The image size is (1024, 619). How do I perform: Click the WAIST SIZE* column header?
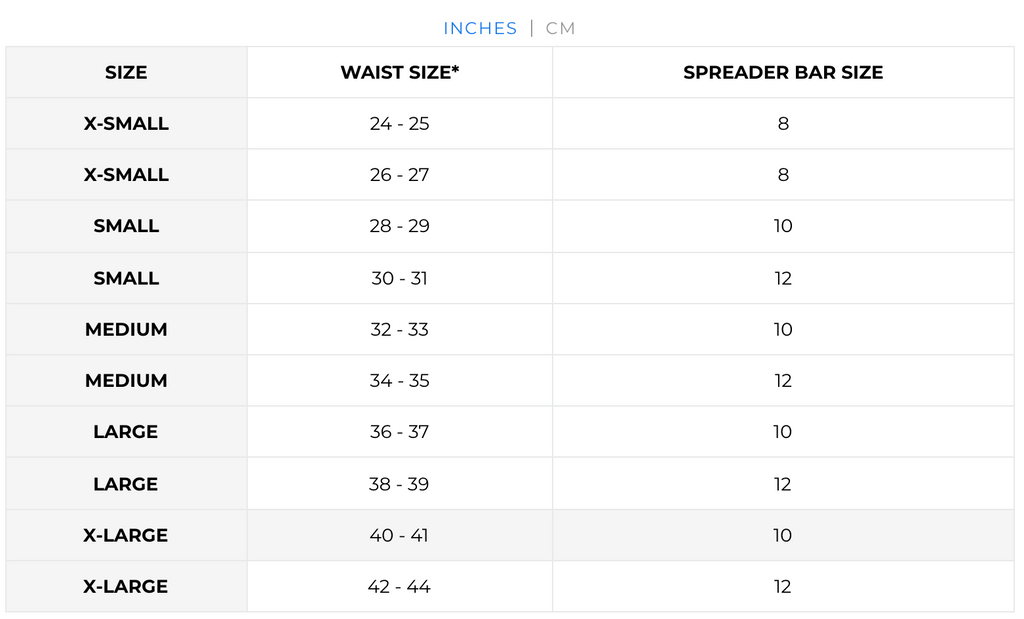(x=399, y=72)
